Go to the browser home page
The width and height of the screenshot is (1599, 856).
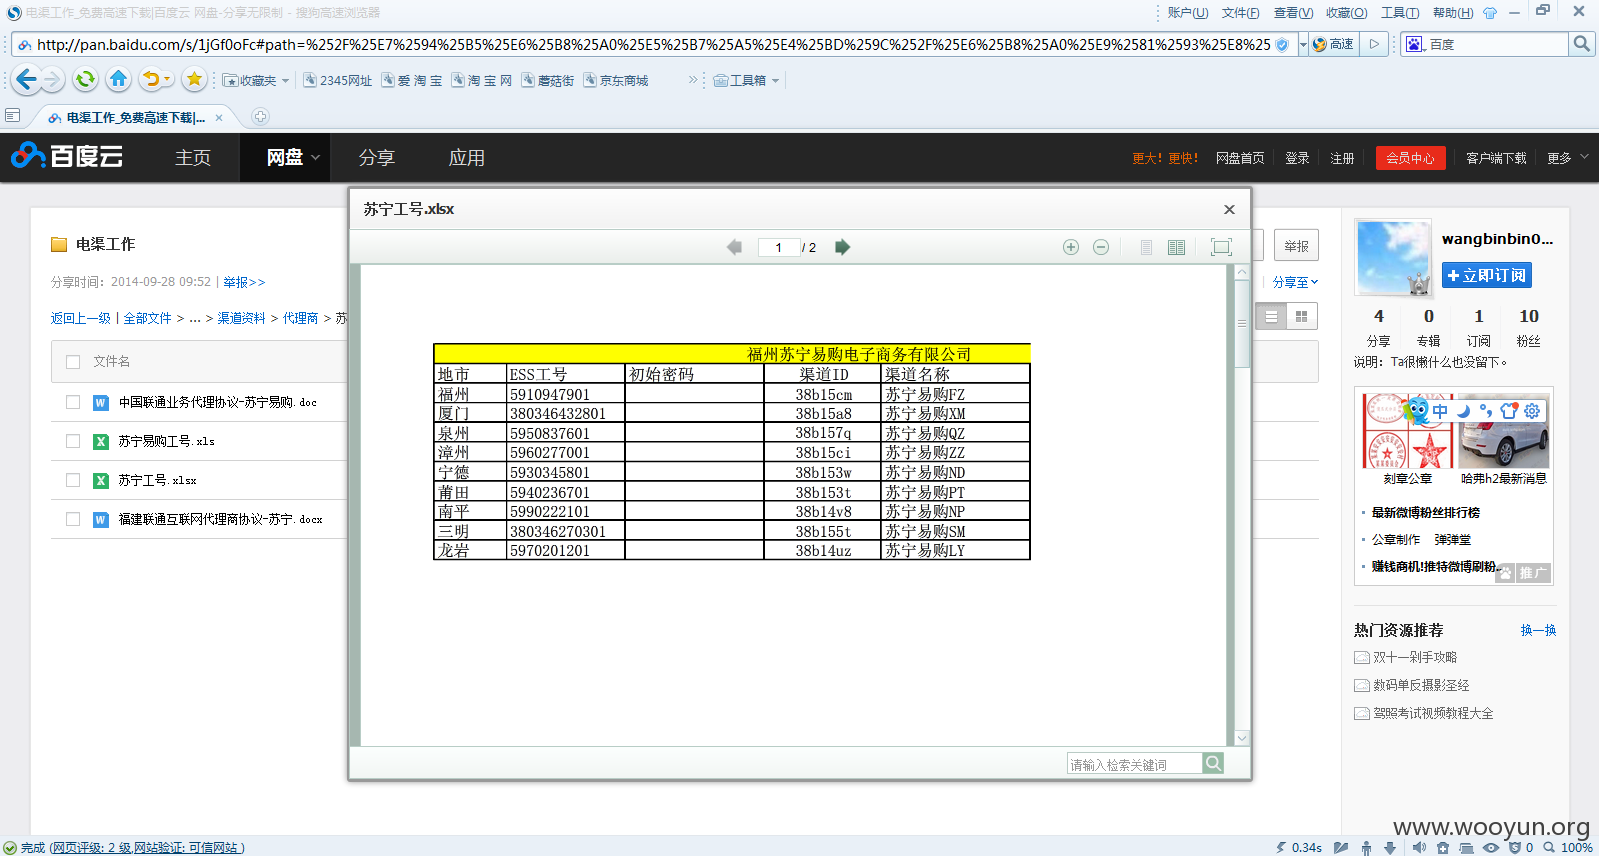tap(118, 79)
